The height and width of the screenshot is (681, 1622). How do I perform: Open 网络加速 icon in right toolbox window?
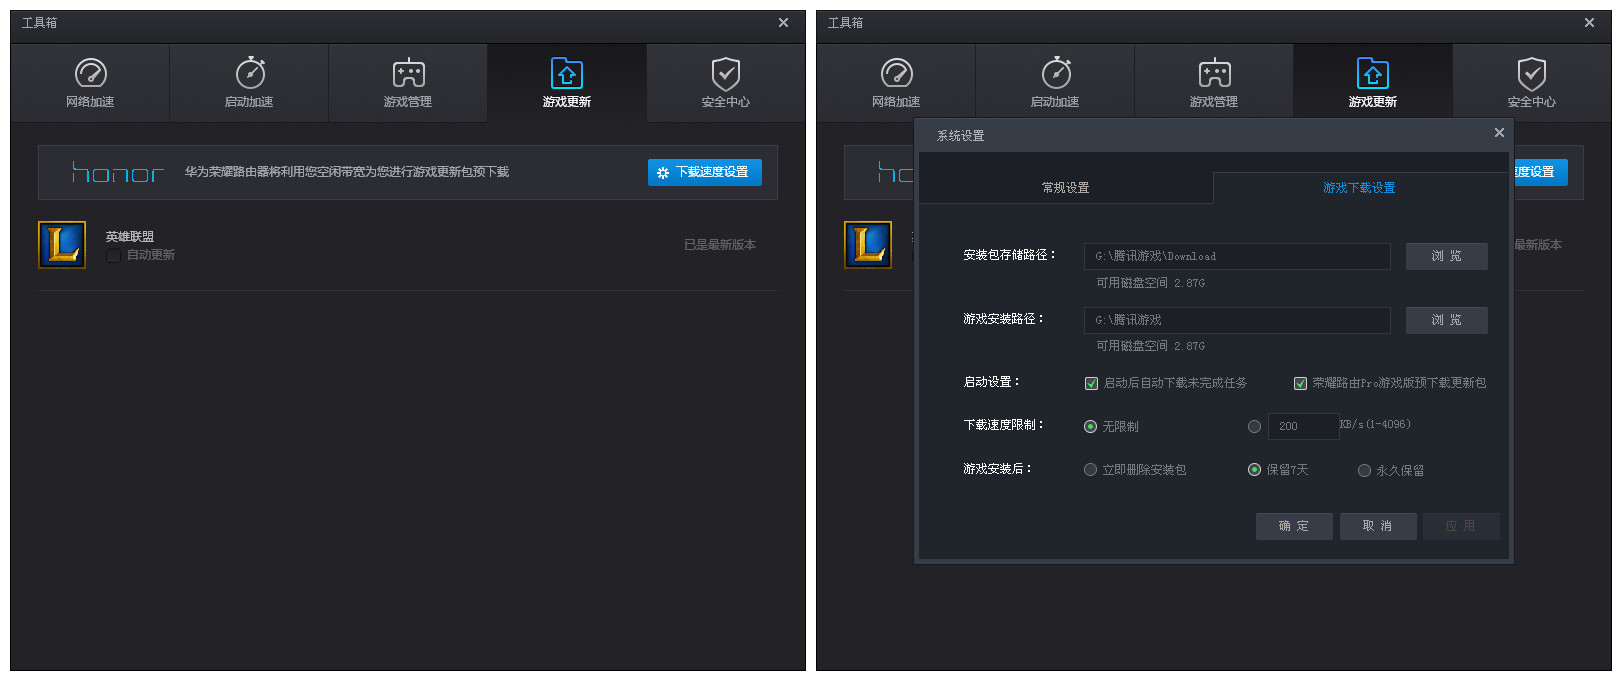click(896, 73)
